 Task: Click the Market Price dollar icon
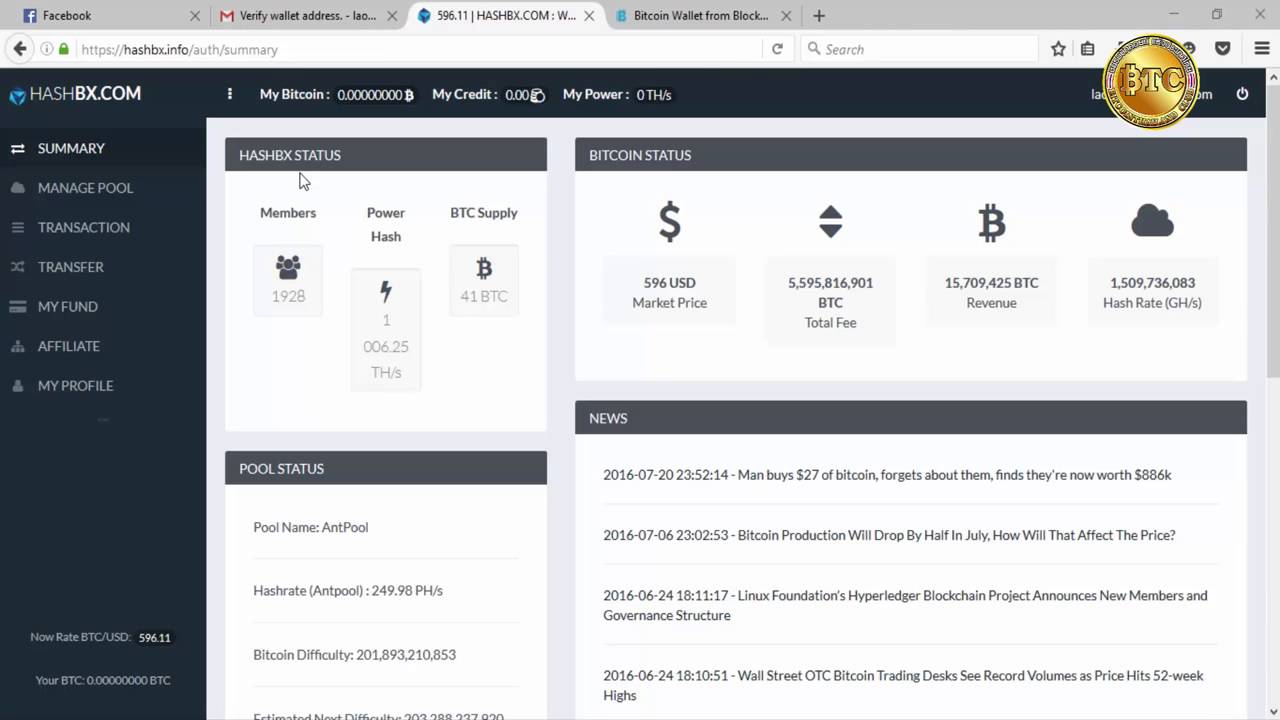pyautogui.click(x=669, y=222)
